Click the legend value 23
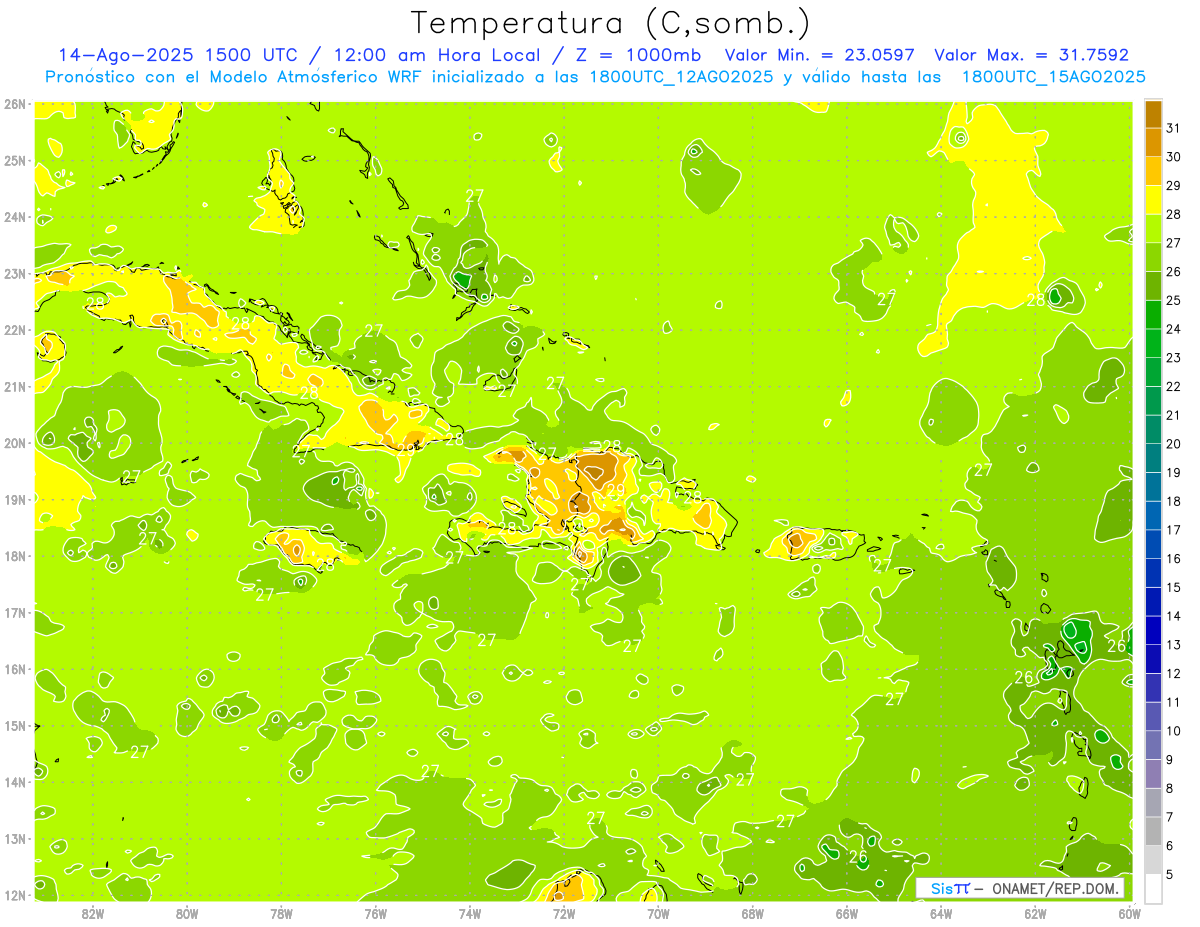Screen dimensions: 1200x927 tap(1173, 358)
